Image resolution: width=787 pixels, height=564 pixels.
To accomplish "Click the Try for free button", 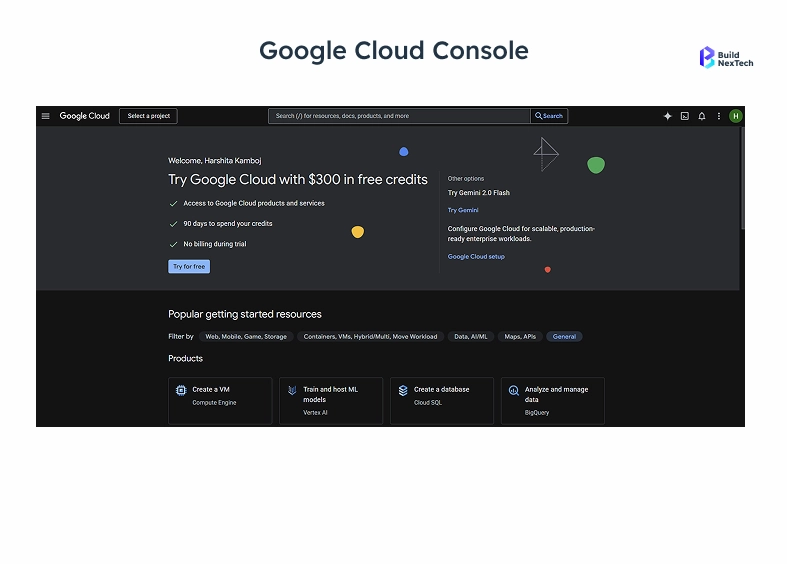I will pyautogui.click(x=189, y=266).
